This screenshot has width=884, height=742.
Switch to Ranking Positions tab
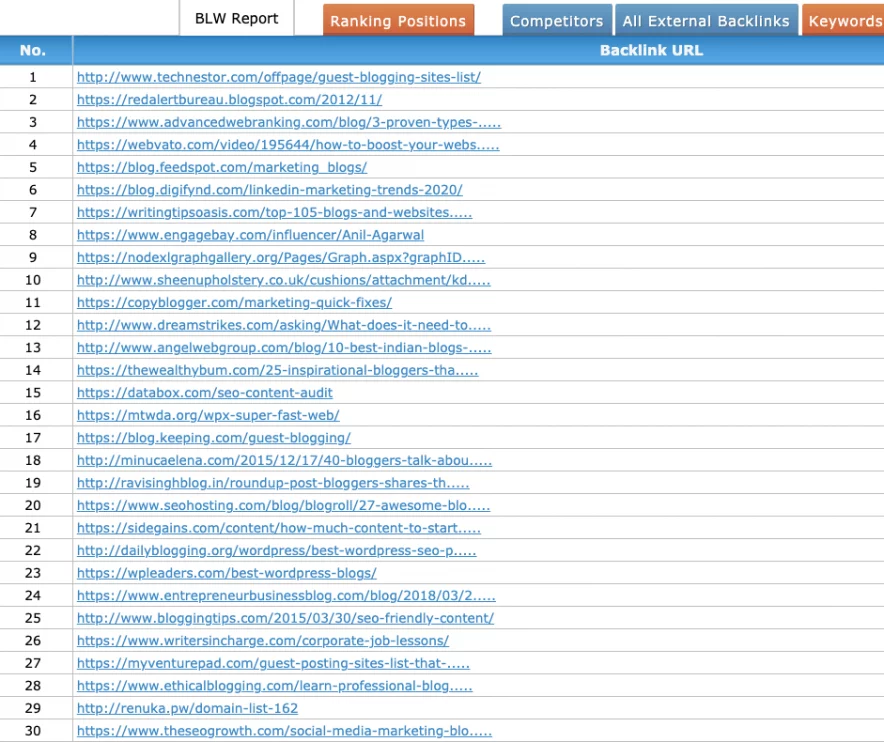[x=398, y=21]
